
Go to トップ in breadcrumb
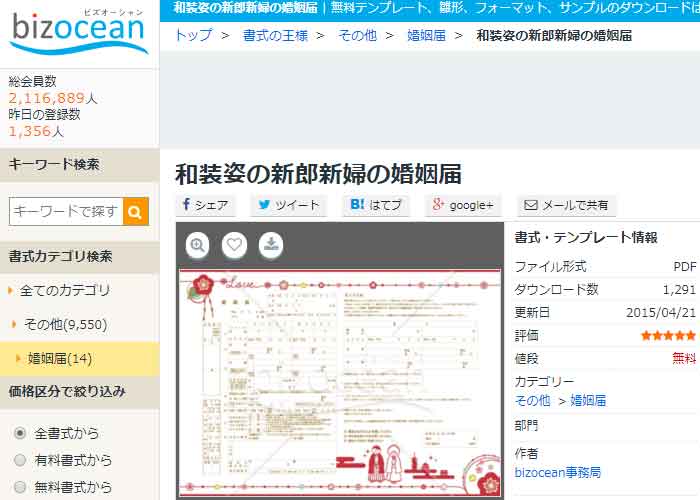tap(192, 36)
